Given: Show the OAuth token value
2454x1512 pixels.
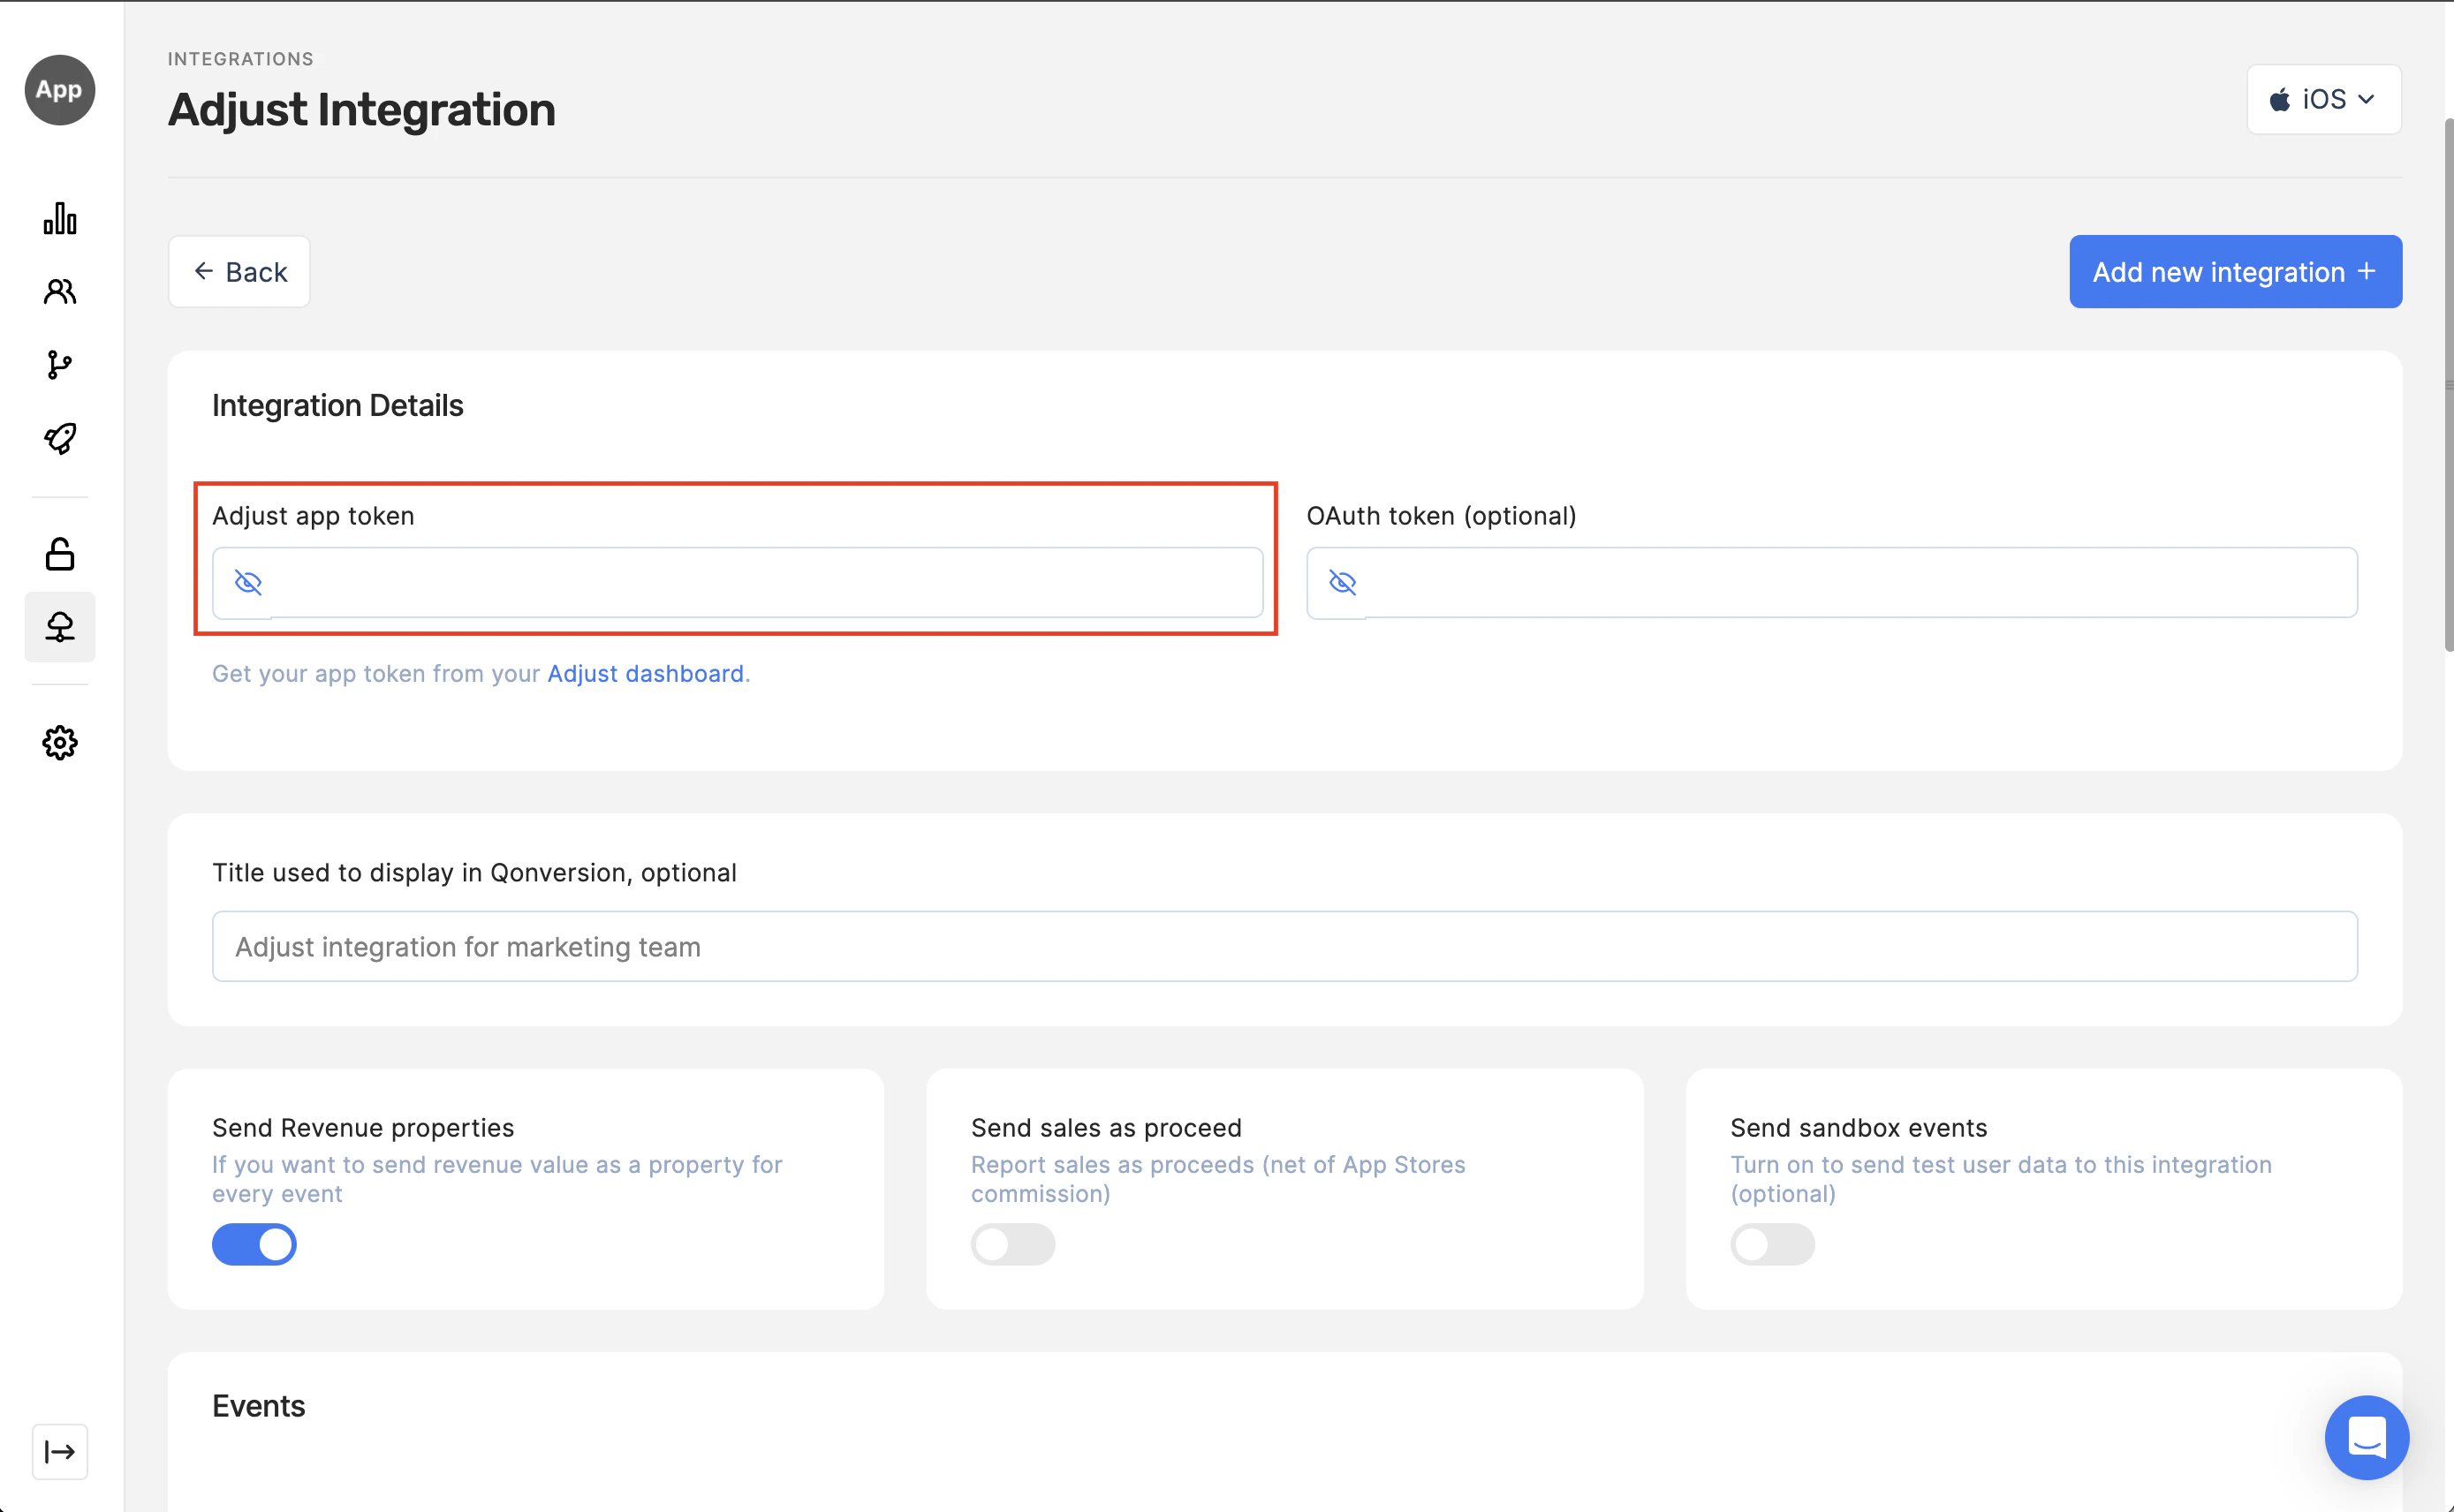Looking at the screenshot, I should [1342, 582].
